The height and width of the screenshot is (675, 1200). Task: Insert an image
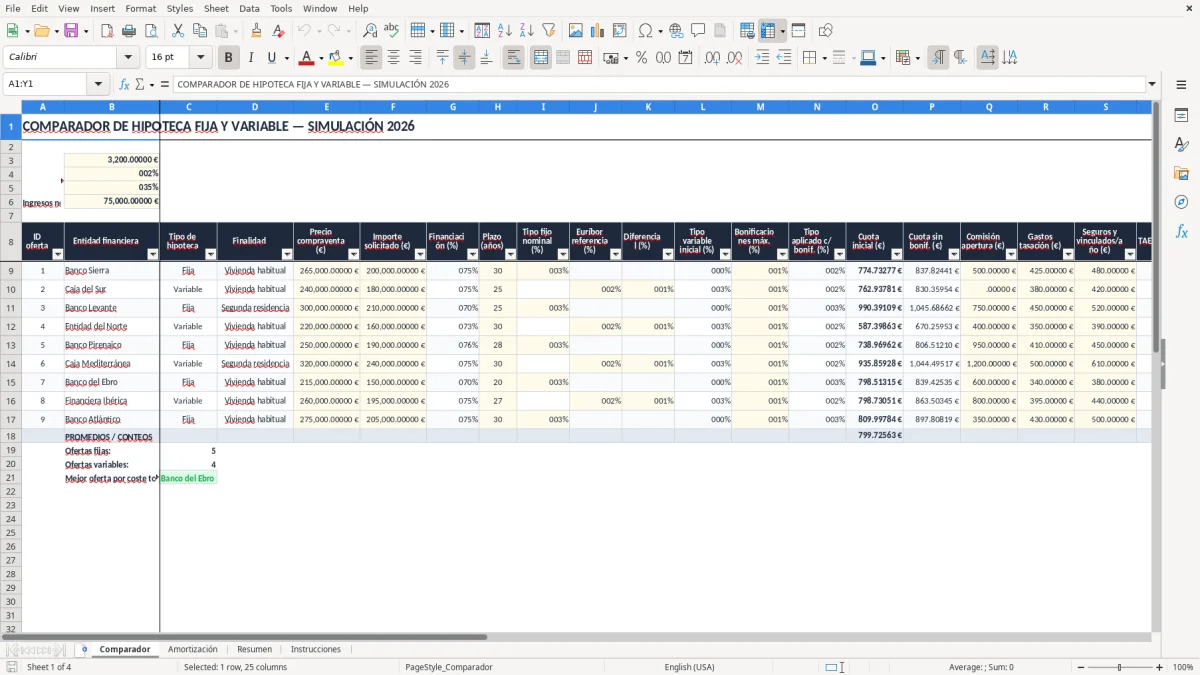click(x=576, y=31)
